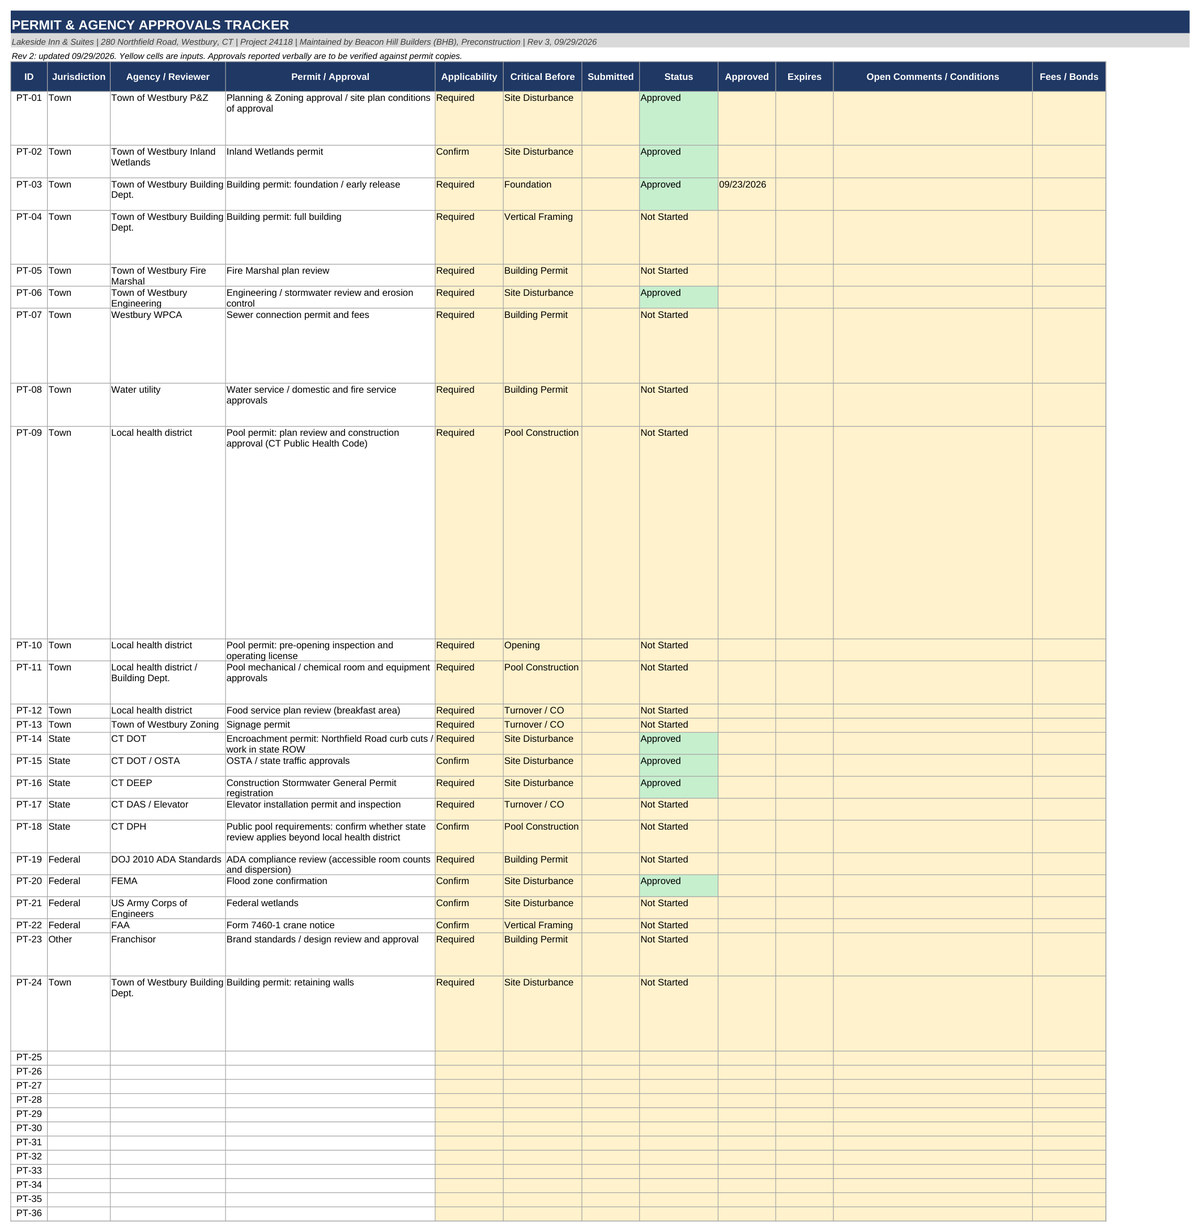
Task: Select 'Franchisor' agency cell
Action: click(x=168, y=954)
